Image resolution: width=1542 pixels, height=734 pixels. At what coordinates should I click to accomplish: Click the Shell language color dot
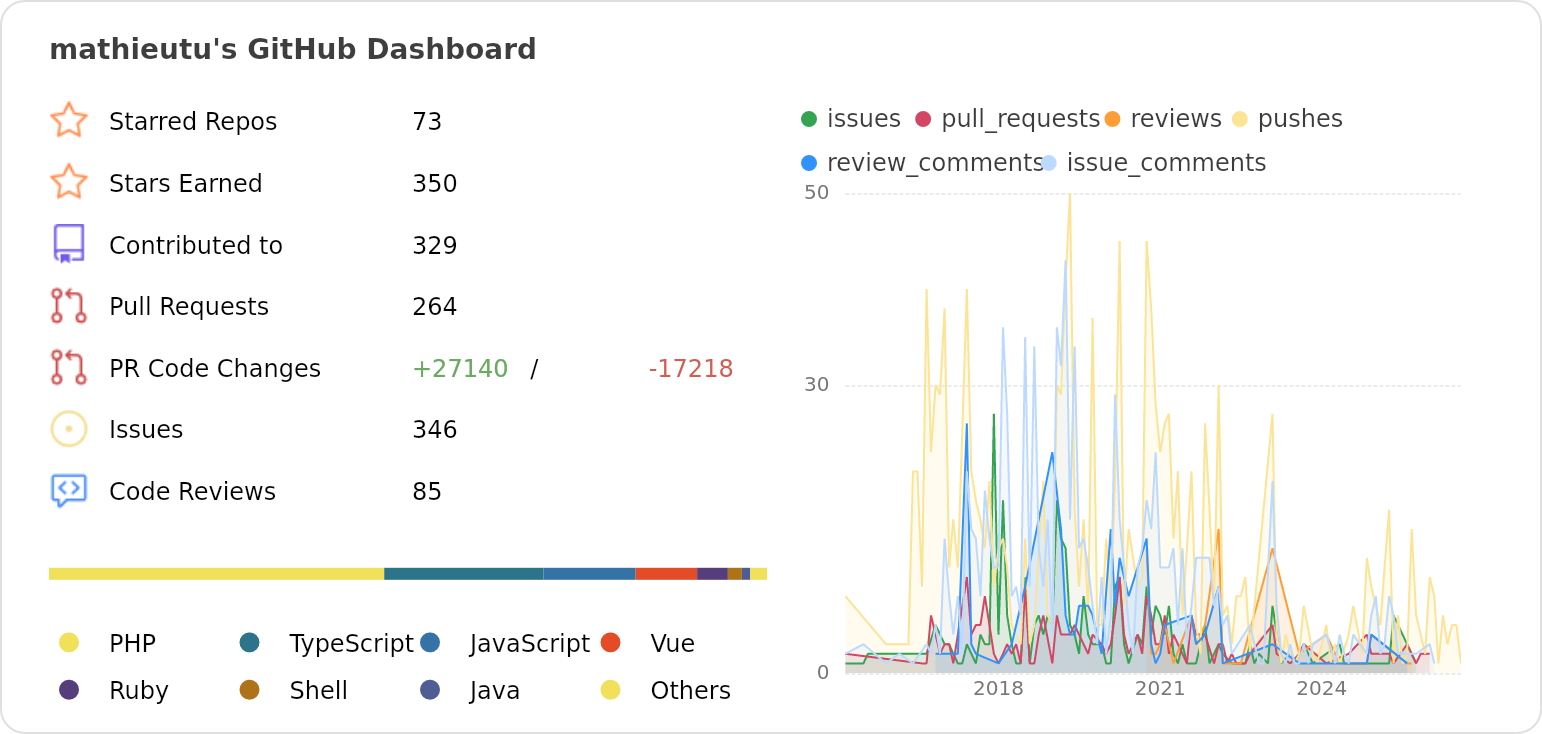coord(250,690)
